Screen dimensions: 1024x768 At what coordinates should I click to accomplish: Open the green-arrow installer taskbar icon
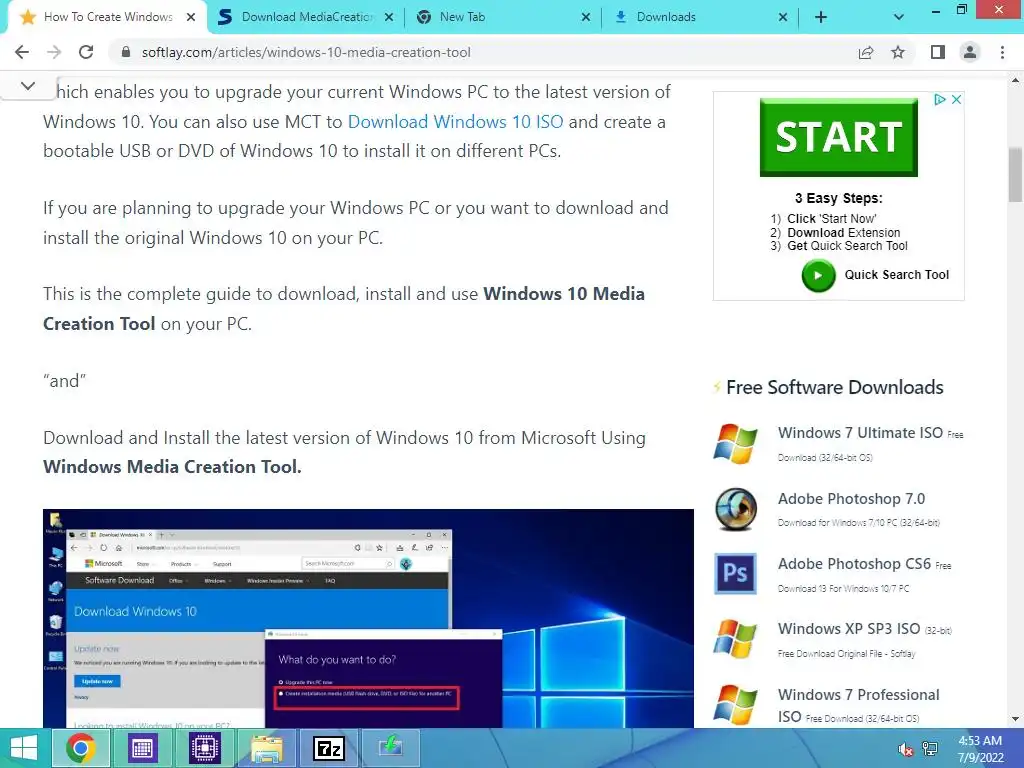tap(391, 748)
